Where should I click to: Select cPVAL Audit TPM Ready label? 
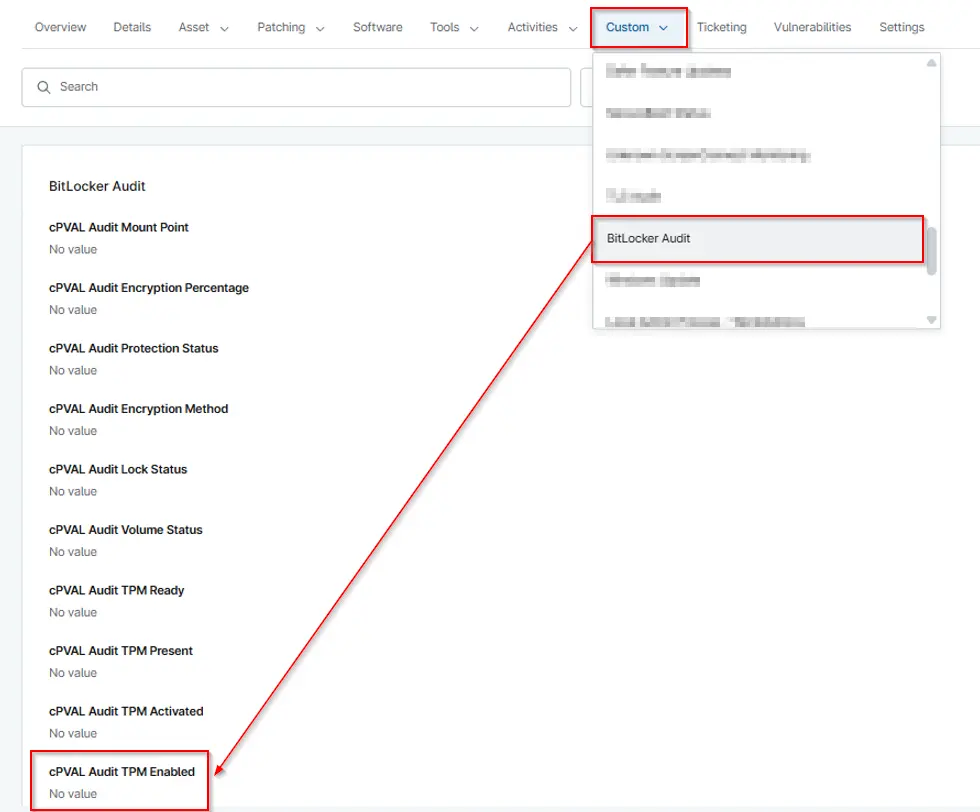tap(116, 591)
